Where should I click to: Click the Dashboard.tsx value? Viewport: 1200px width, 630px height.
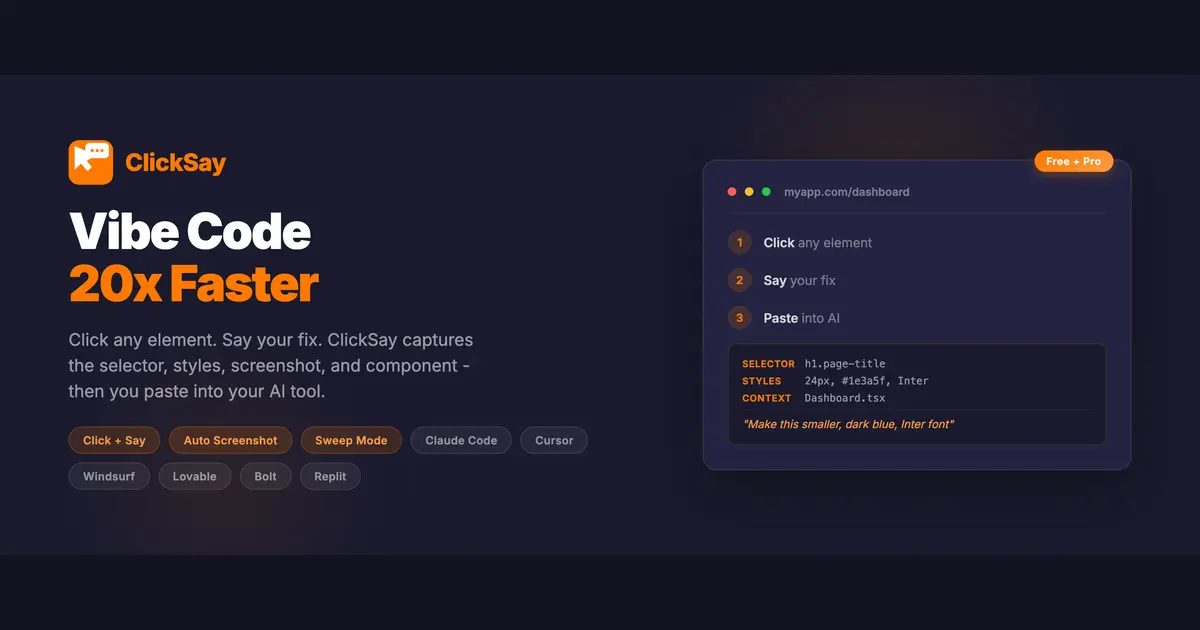click(x=845, y=398)
